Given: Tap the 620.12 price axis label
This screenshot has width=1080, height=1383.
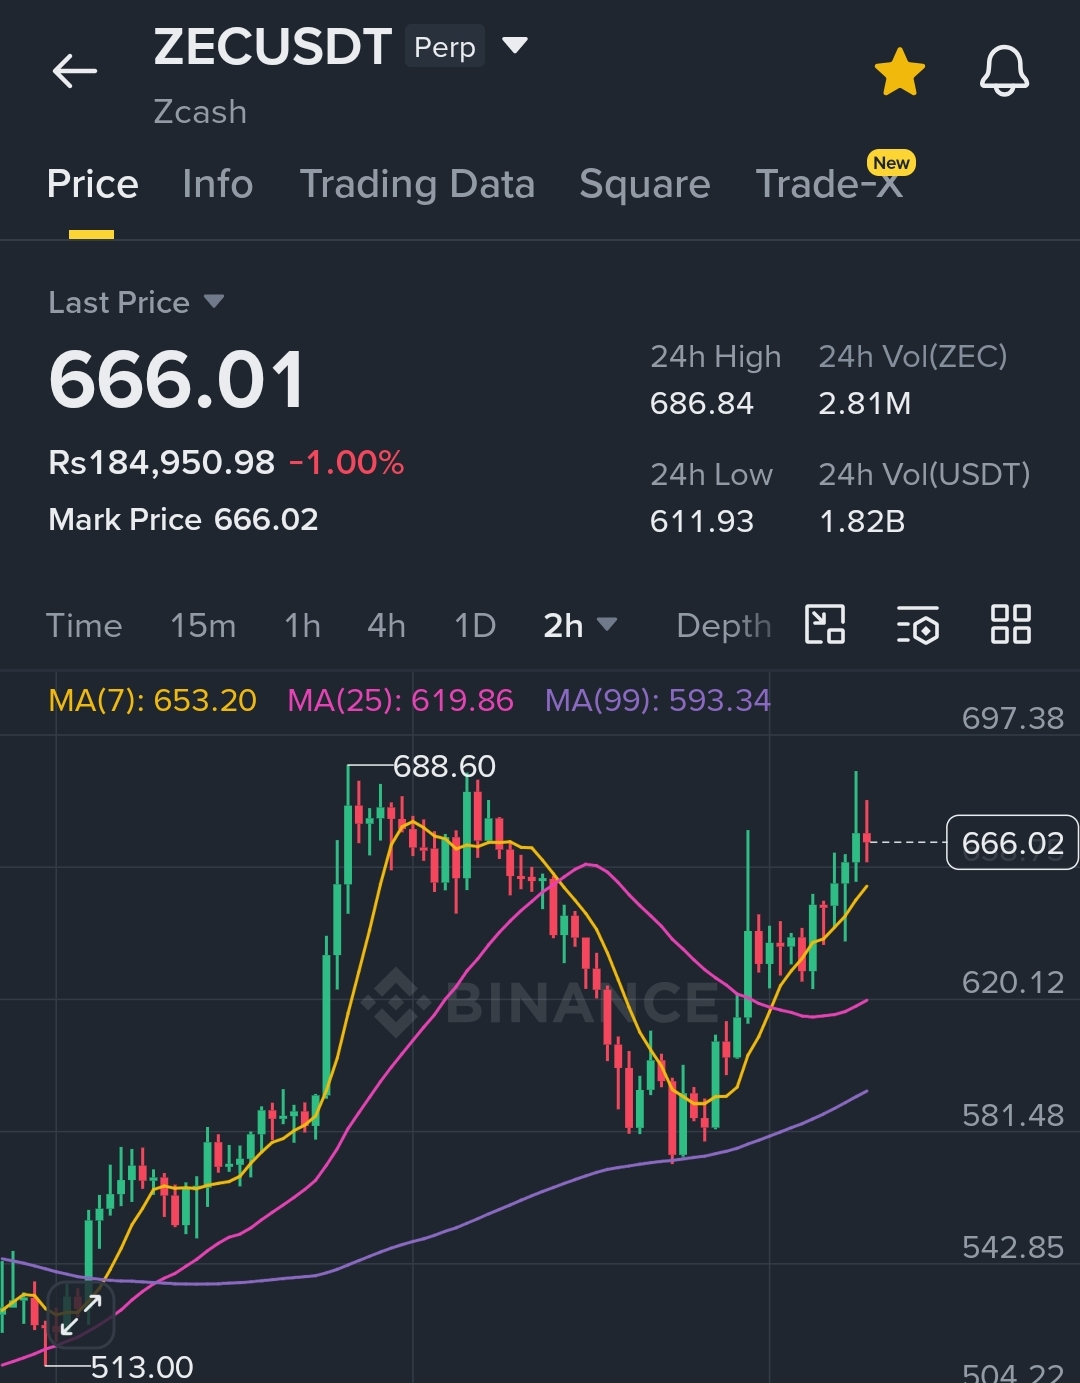Looking at the screenshot, I should pos(1012,982).
